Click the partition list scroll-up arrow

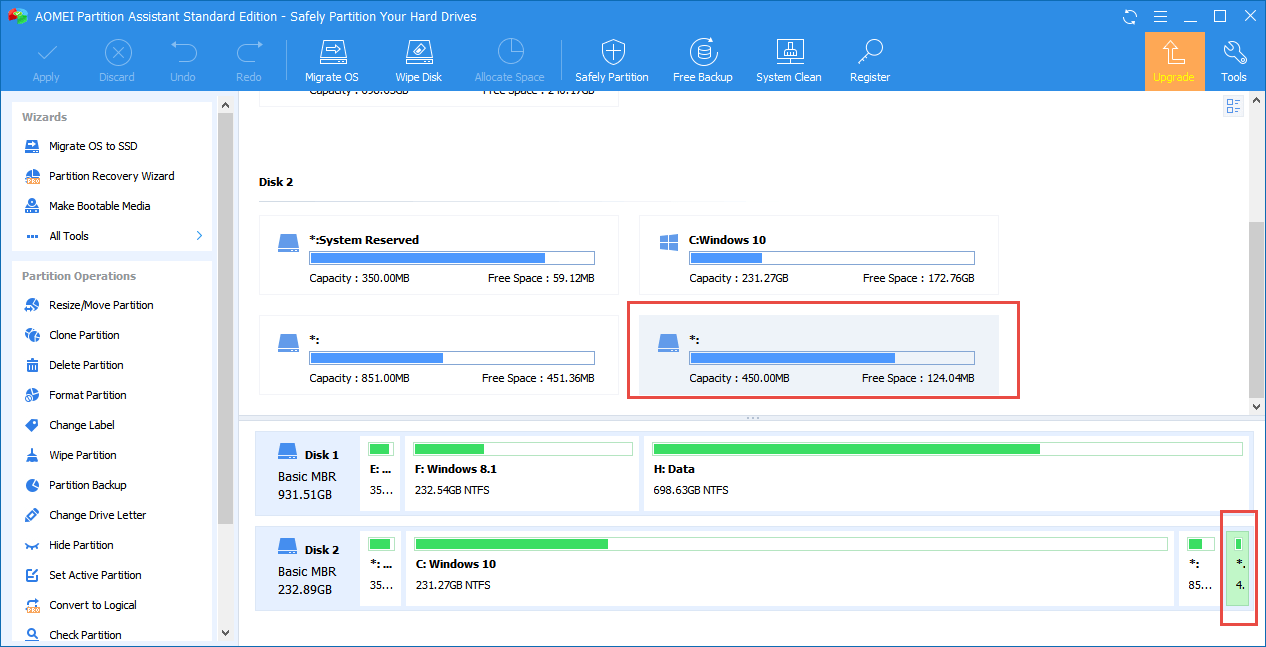coord(1257,100)
